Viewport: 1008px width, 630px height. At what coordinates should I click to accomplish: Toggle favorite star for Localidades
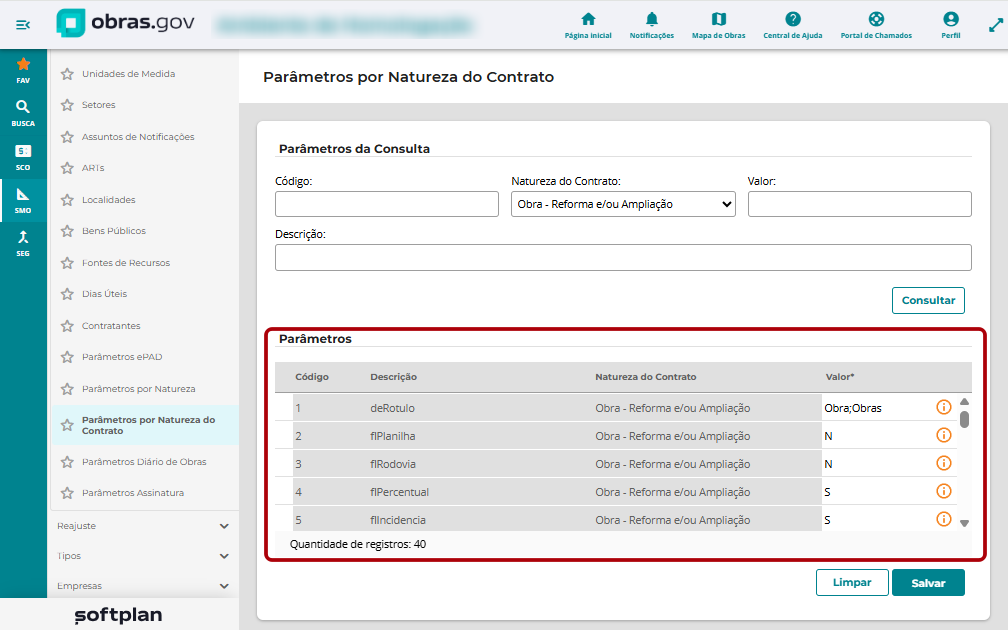pyautogui.click(x=67, y=200)
